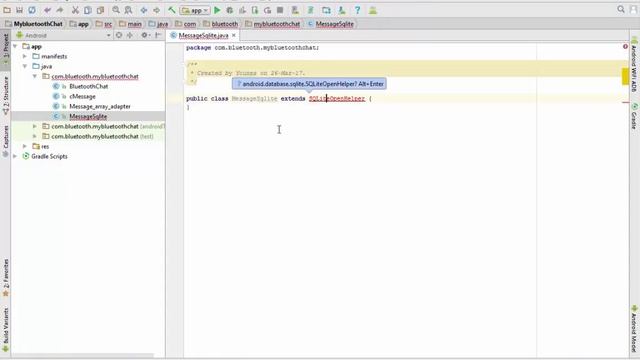Close the MessageSqlite.java tab
The height and width of the screenshot is (360, 640).
click(x=234, y=36)
